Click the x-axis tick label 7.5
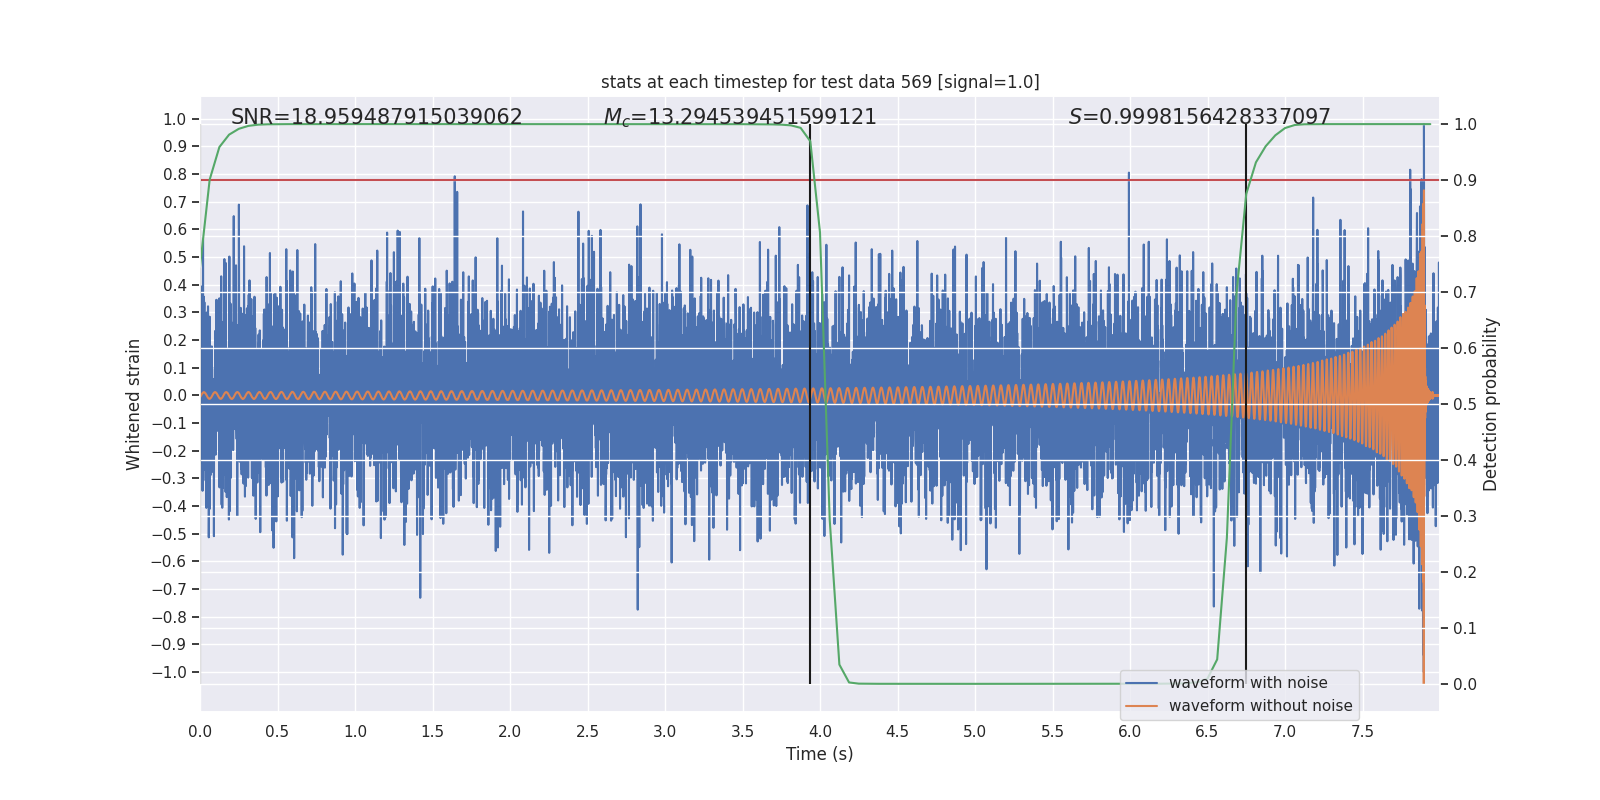 (1362, 731)
